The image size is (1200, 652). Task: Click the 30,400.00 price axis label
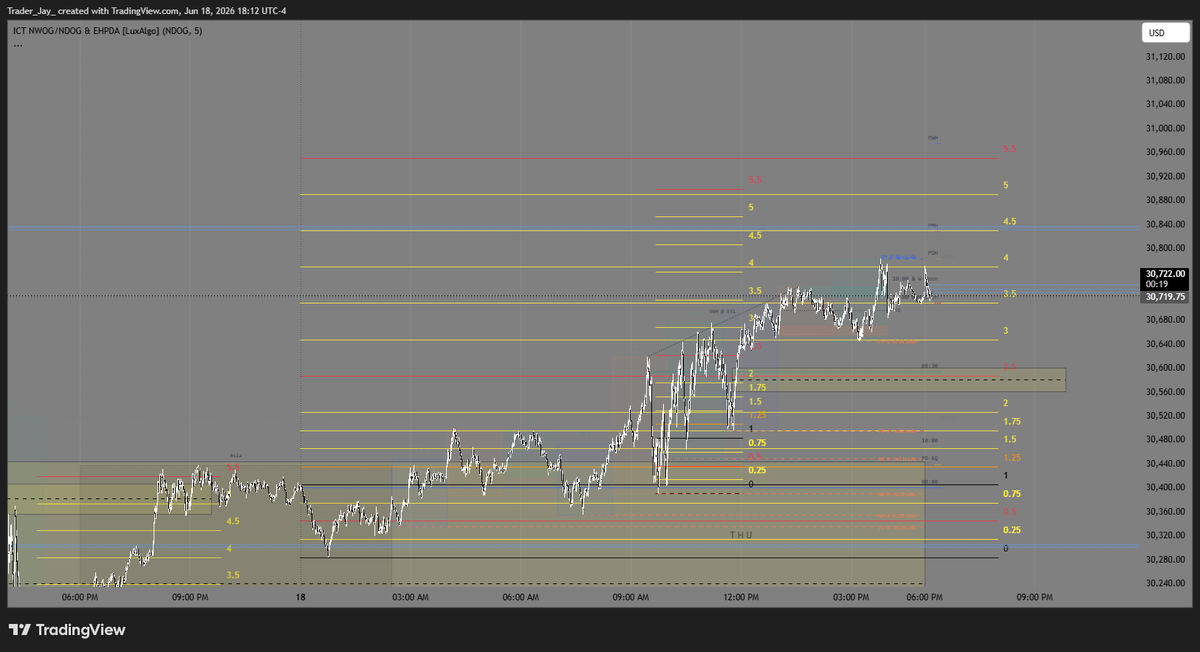tap(1166, 488)
